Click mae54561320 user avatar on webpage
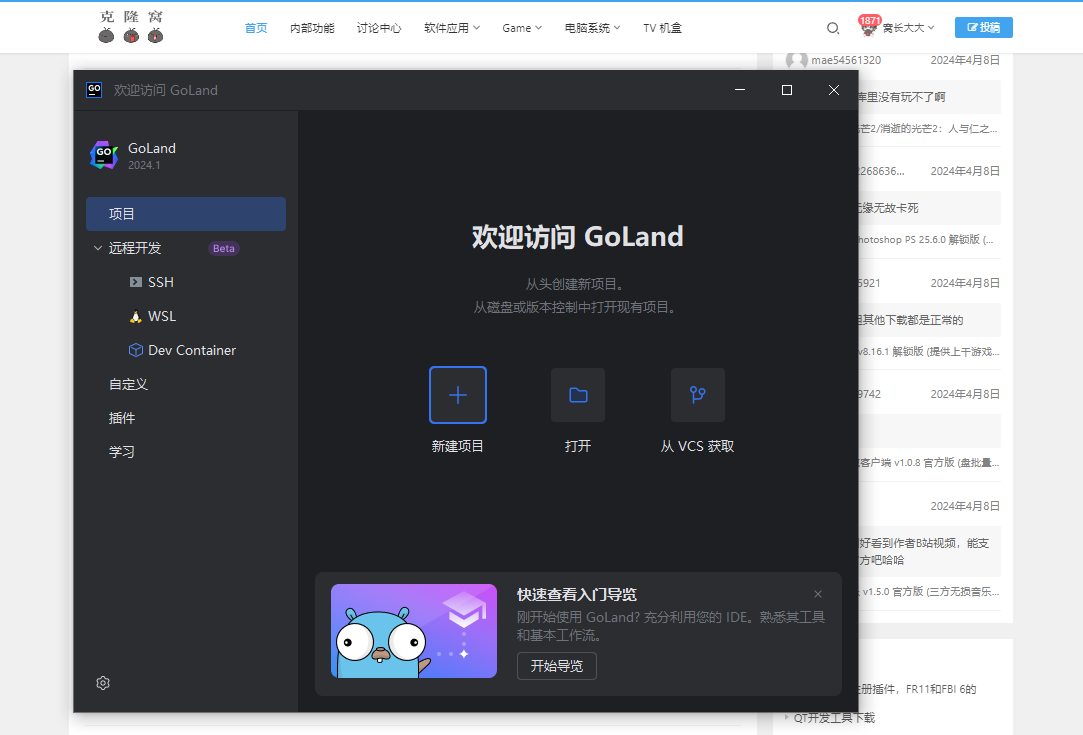This screenshot has width=1083, height=735. tap(796, 60)
